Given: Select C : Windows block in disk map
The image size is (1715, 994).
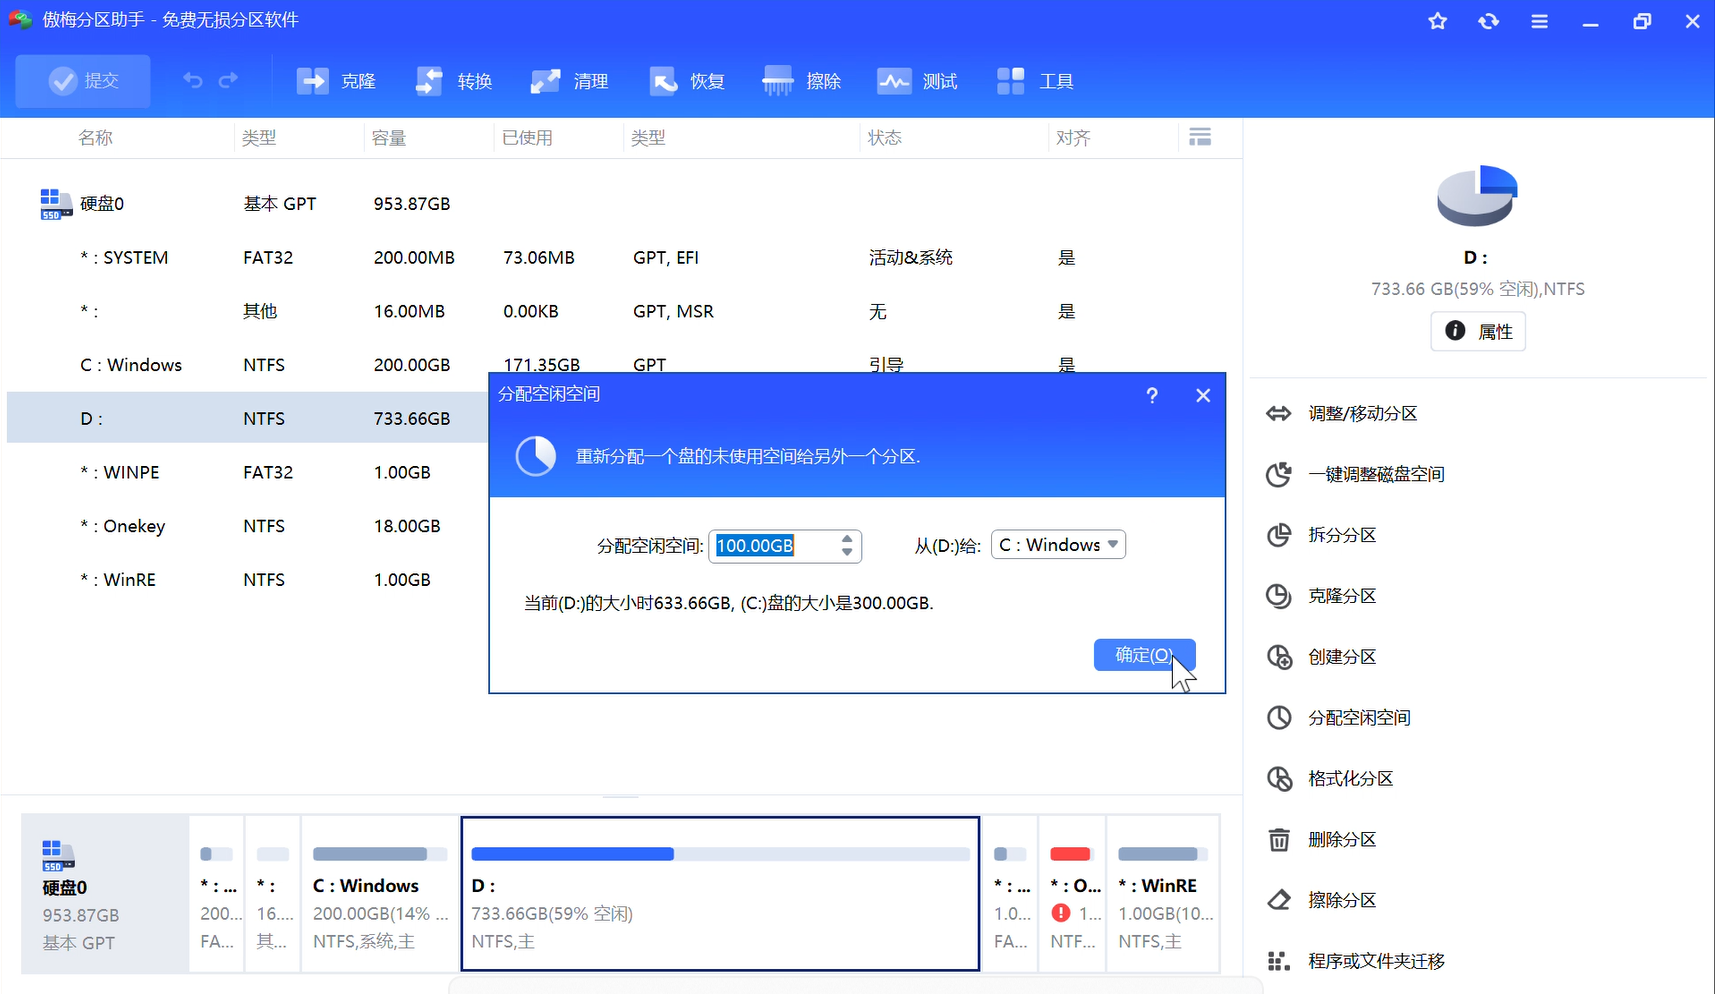Looking at the screenshot, I should pyautogui.click(x=380, y=894).
